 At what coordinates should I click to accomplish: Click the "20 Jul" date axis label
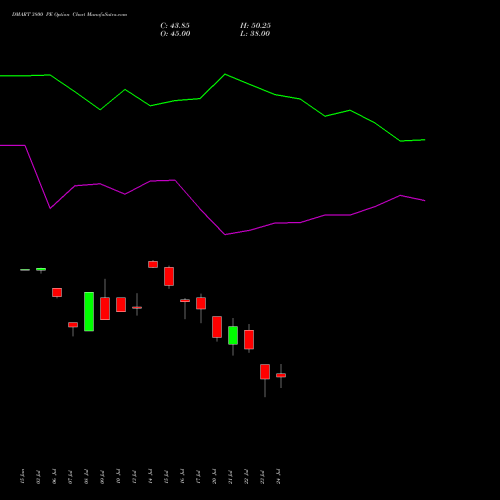(214, 476)
